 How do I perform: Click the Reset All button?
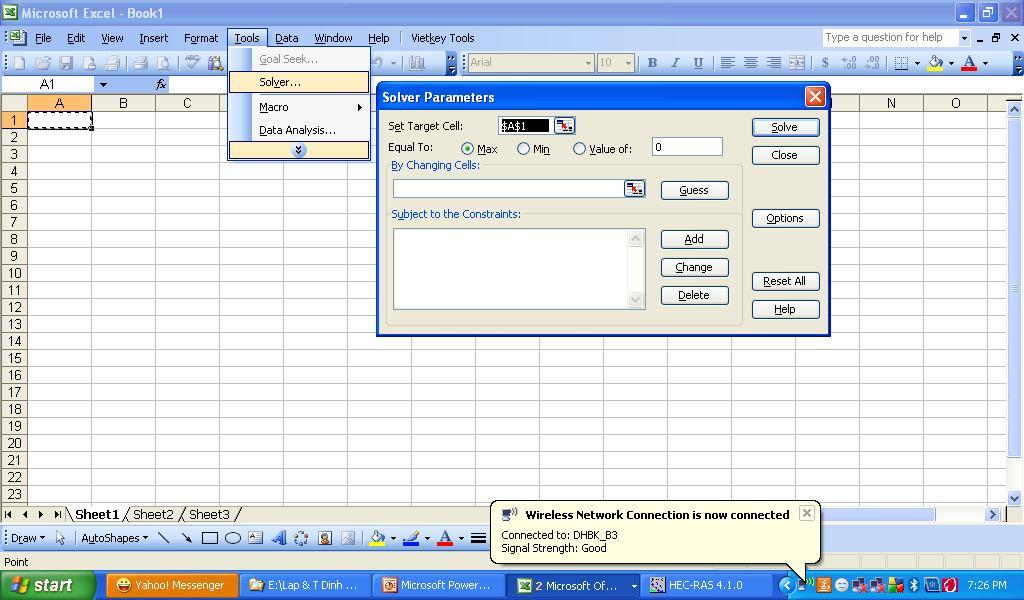785,281
